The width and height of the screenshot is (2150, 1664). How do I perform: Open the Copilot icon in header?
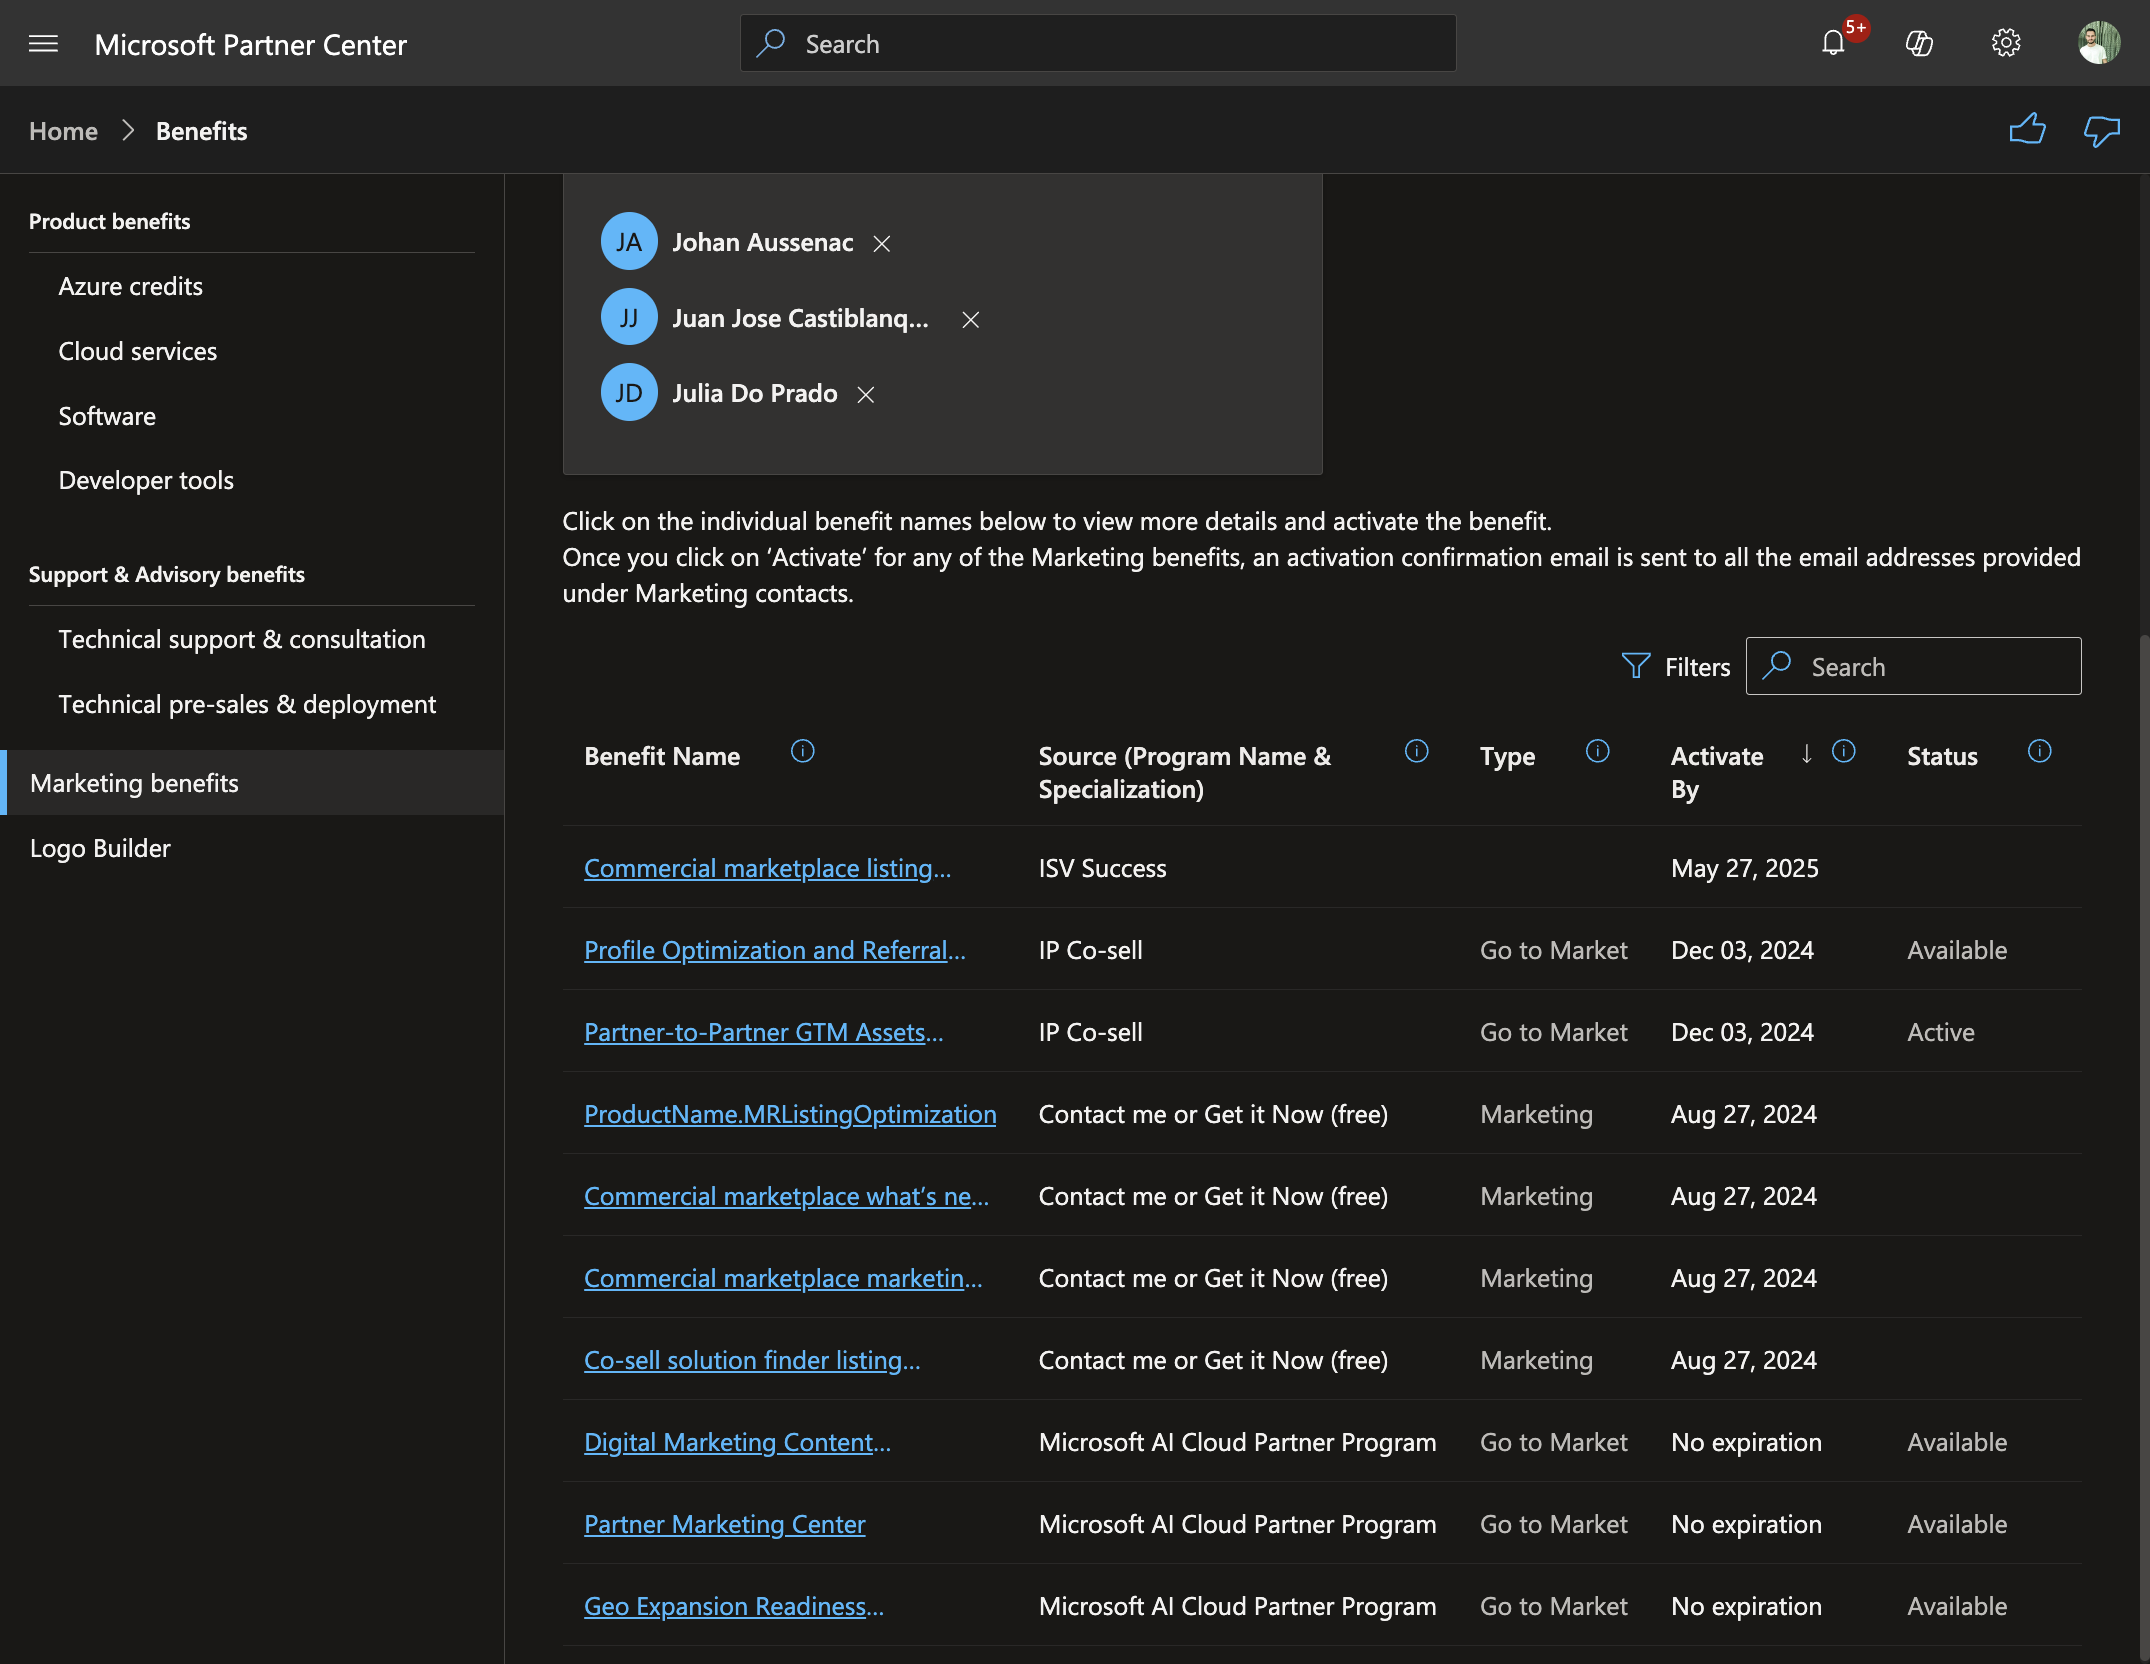pyautogui.click(x=1919, y=43)
